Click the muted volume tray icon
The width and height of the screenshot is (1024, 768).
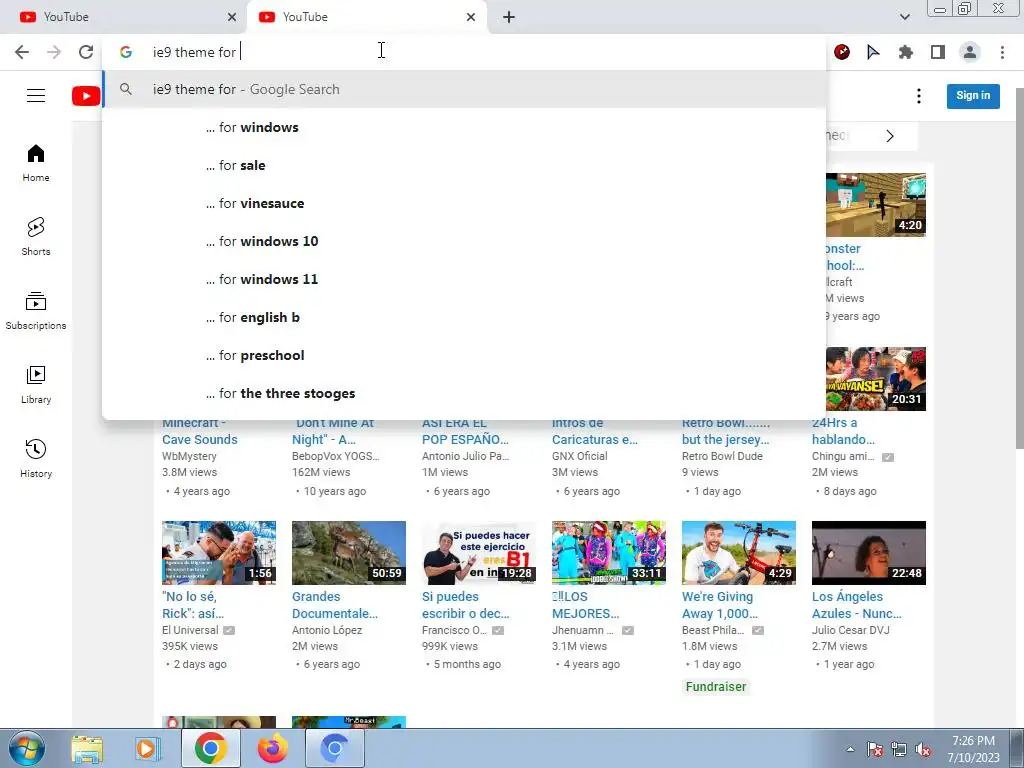(x=923, y=750)
